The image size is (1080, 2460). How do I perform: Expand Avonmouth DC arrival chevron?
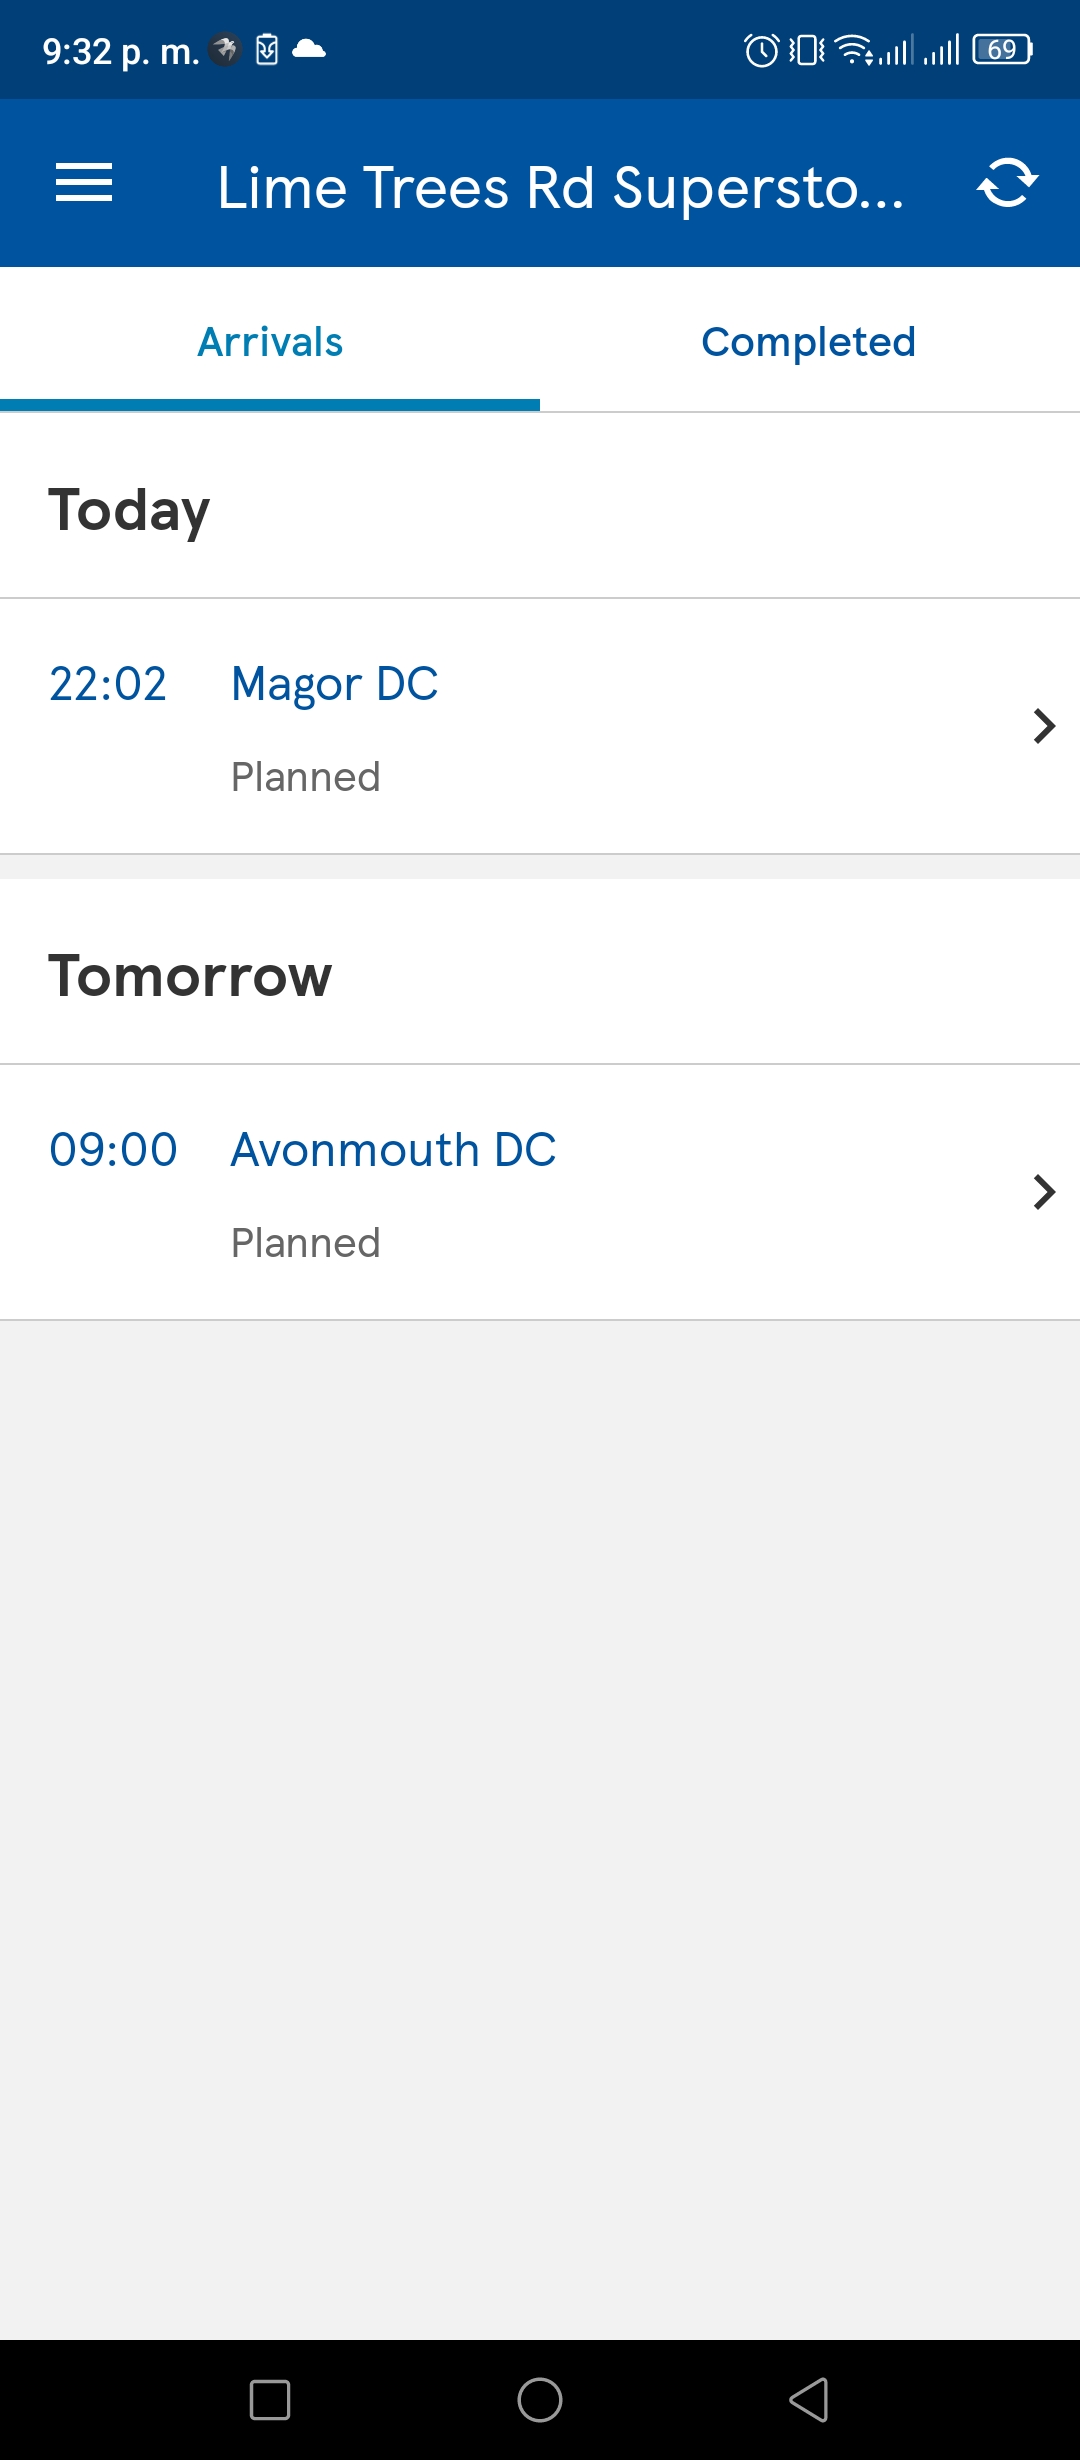tap(1044, 1192)
